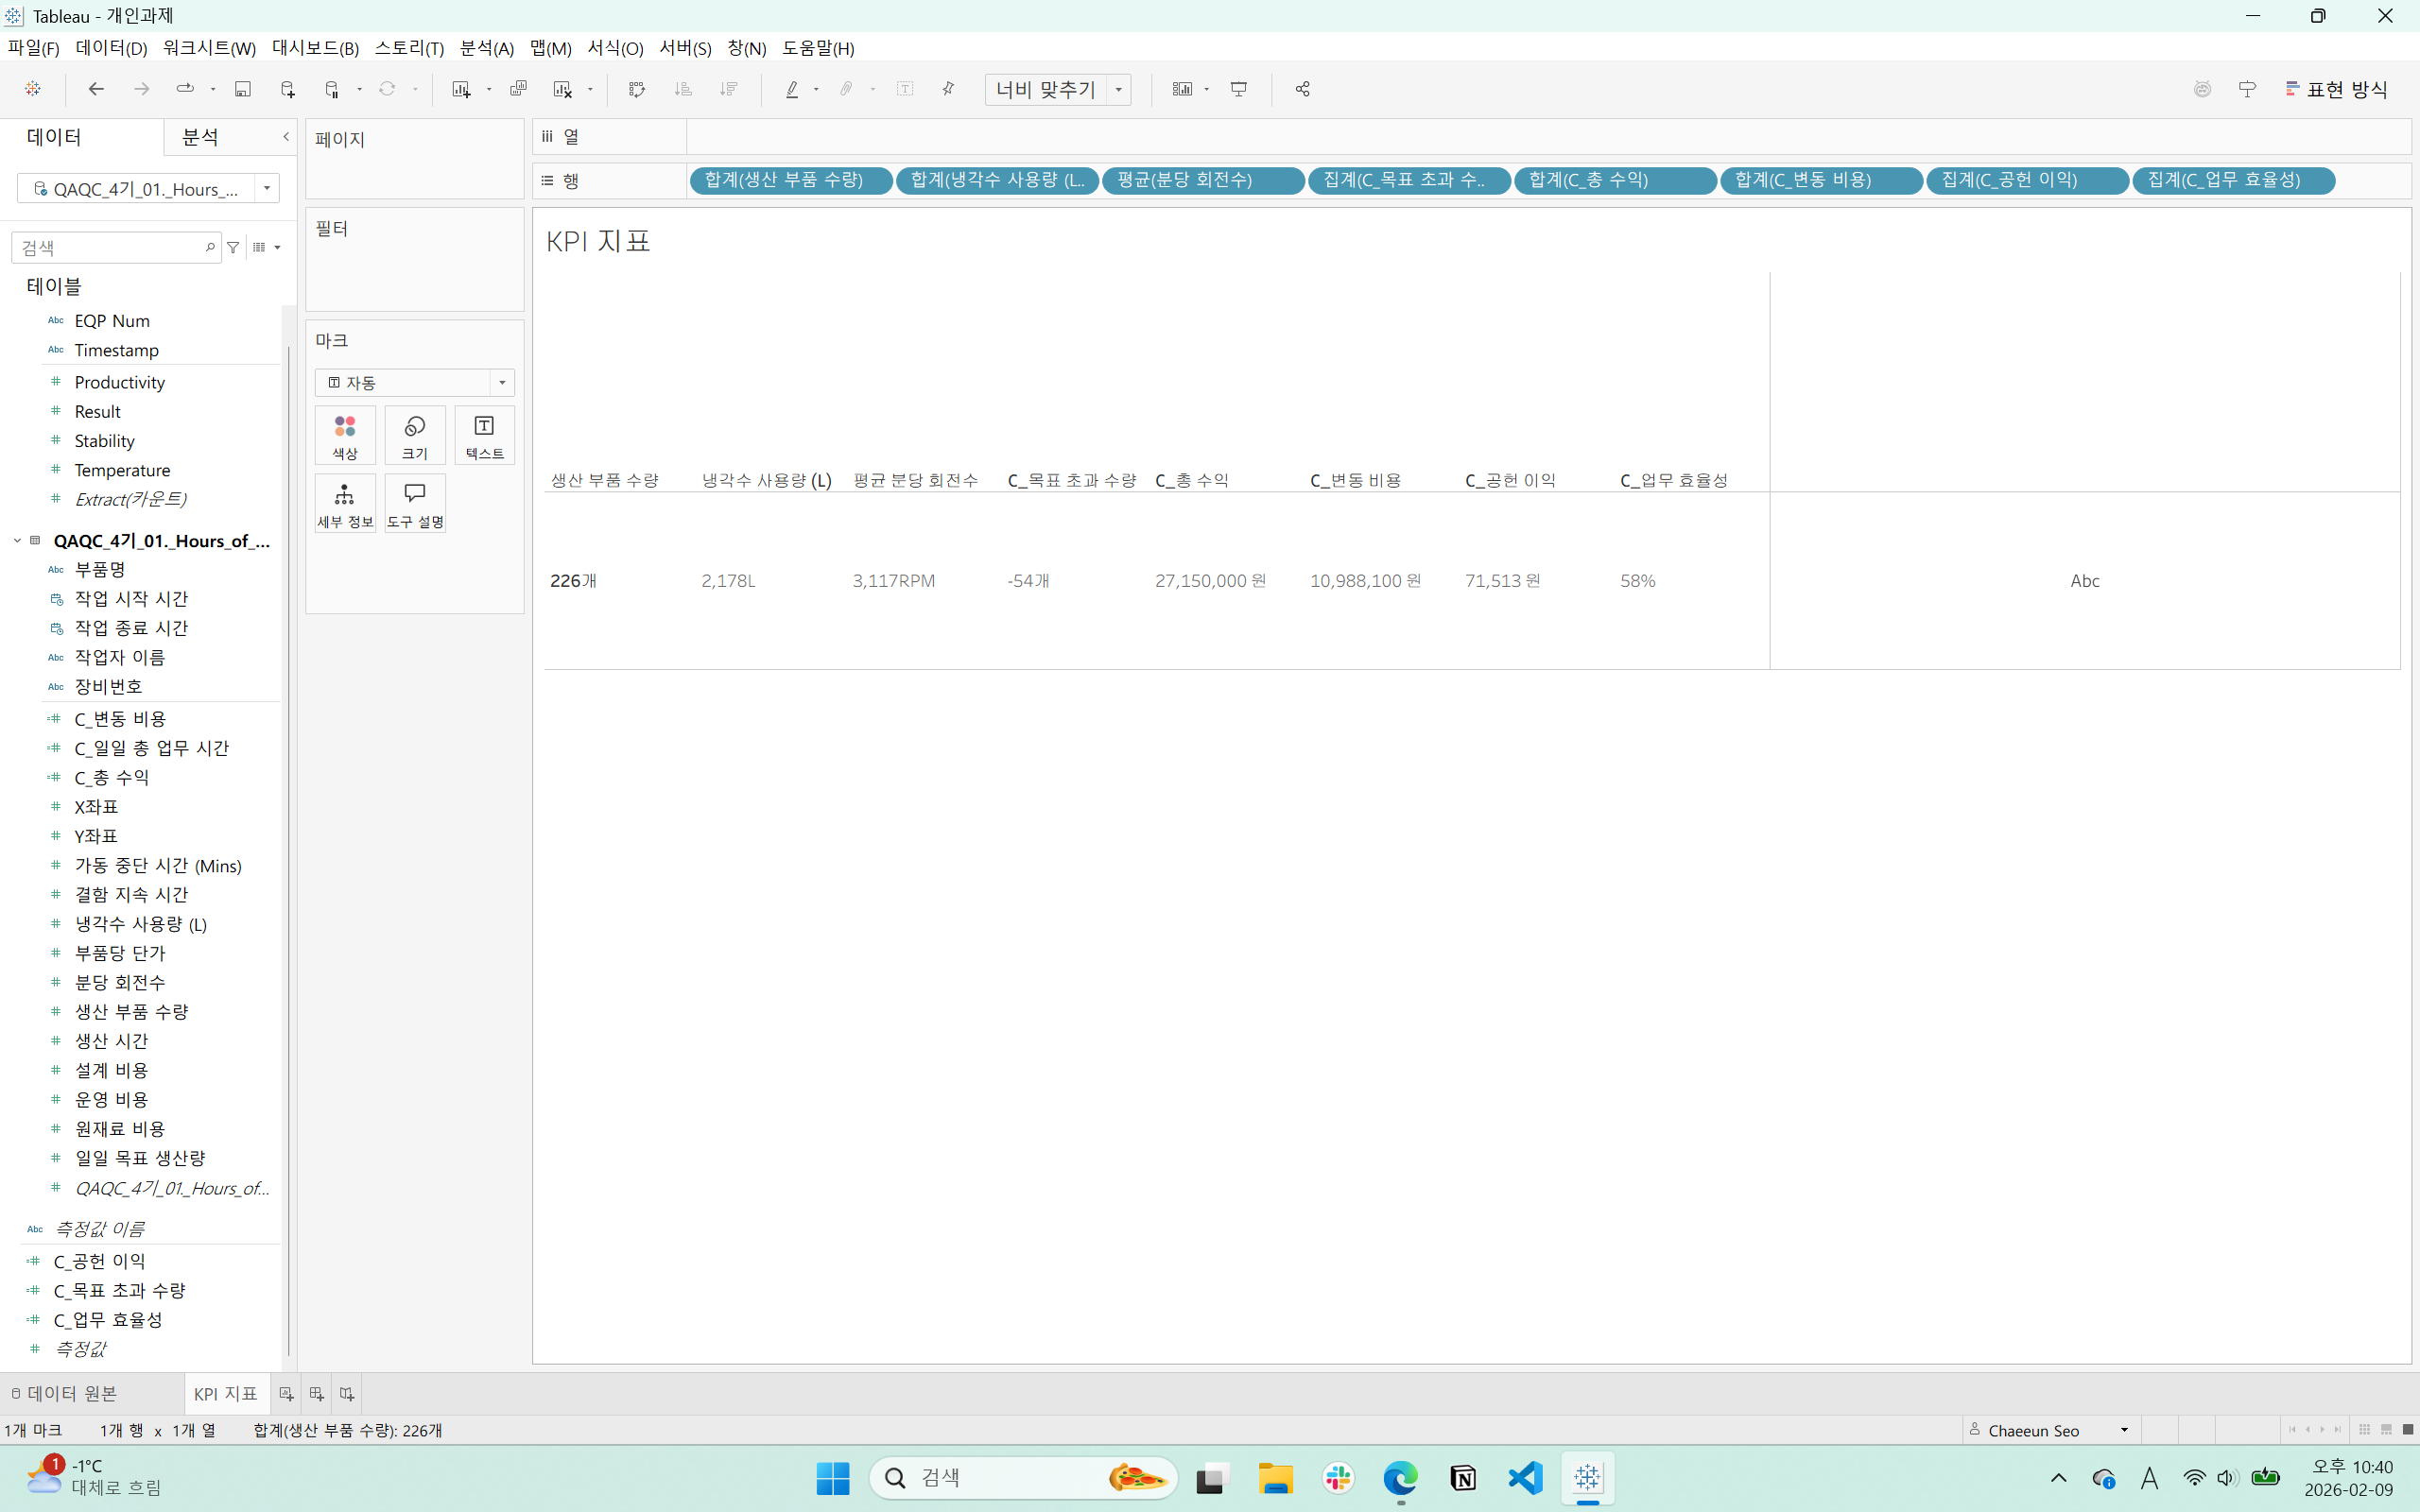2420x1512 pixels.
Task: Click the Share workbook icon
Action: click(x=1302, y=89)
